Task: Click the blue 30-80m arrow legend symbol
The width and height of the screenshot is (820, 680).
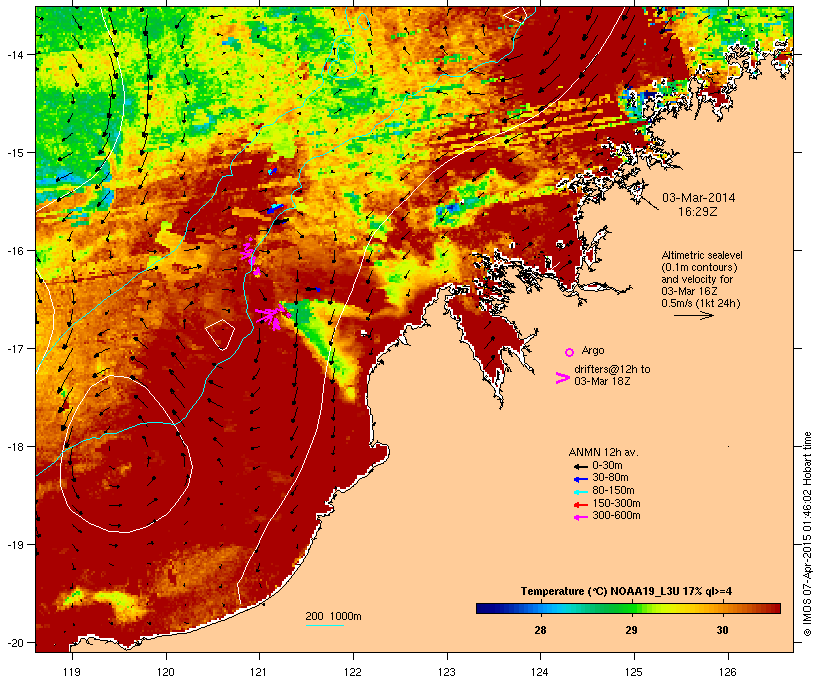Action: coord(580,479)
